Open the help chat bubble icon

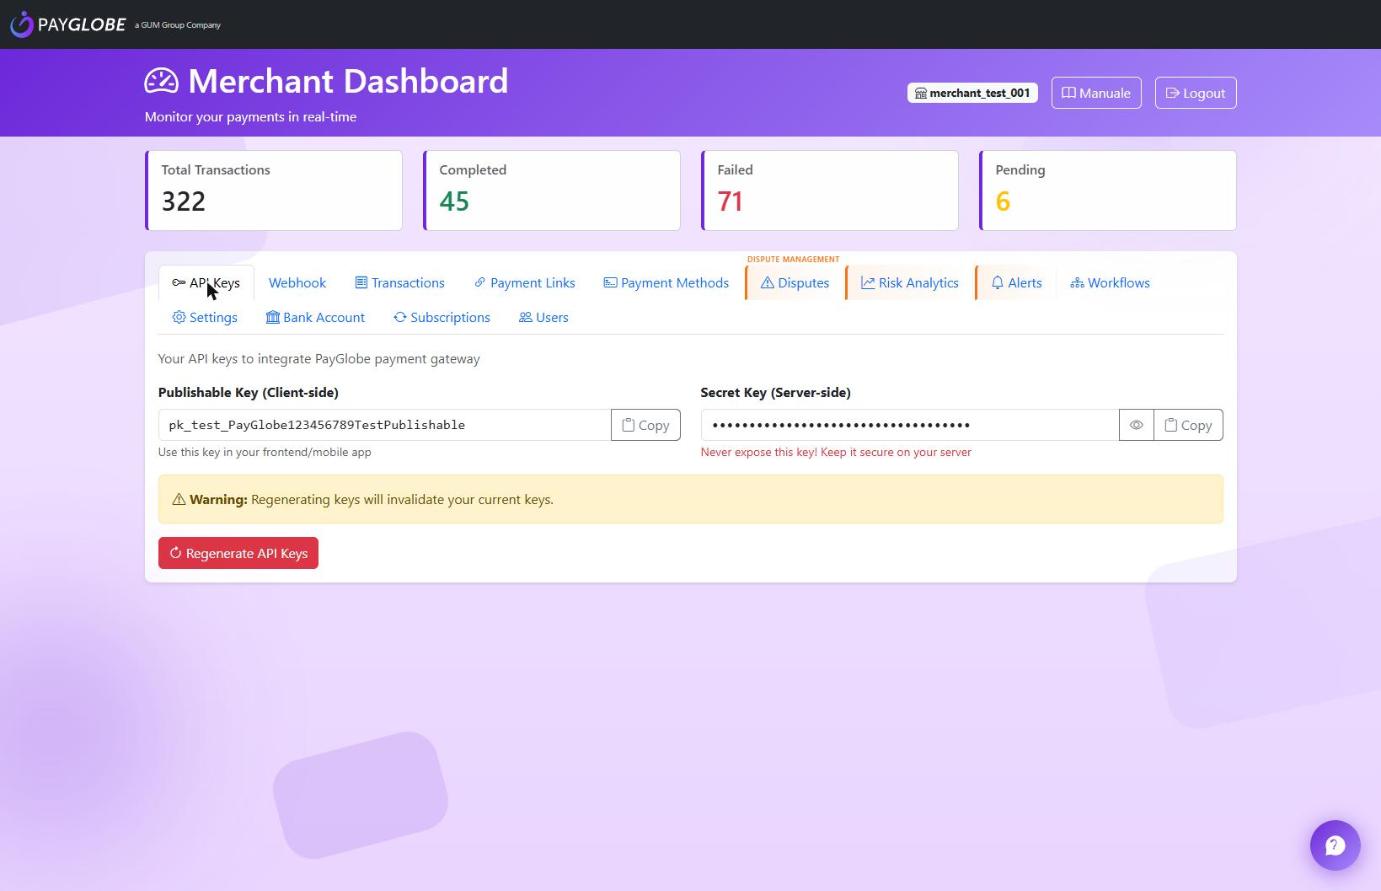[1335, 846]
